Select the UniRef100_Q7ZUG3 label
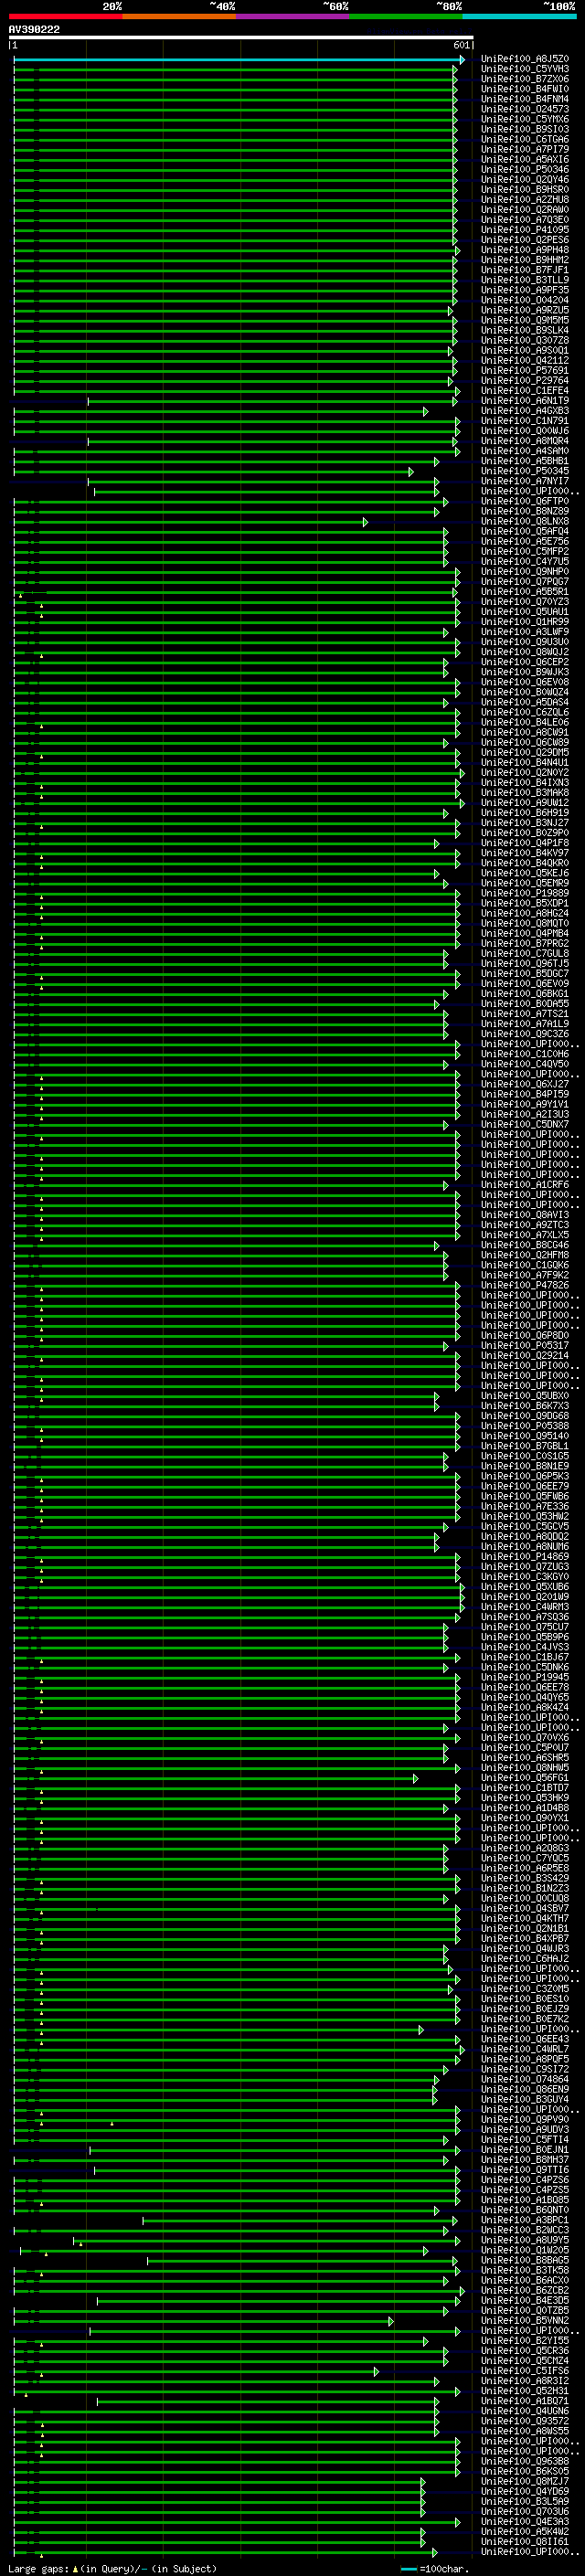Image resolution: width=585 pixels, height=2576 pixels. [x=525, y=1566]
